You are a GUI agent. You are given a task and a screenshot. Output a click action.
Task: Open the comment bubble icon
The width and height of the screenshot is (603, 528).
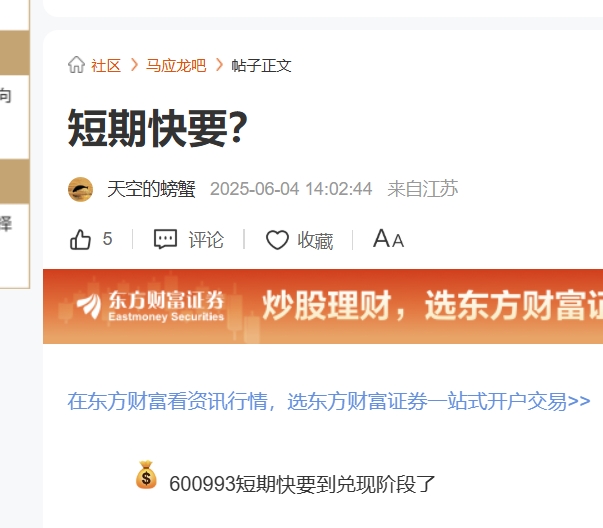pyautogui.click(x=165, y=240)
